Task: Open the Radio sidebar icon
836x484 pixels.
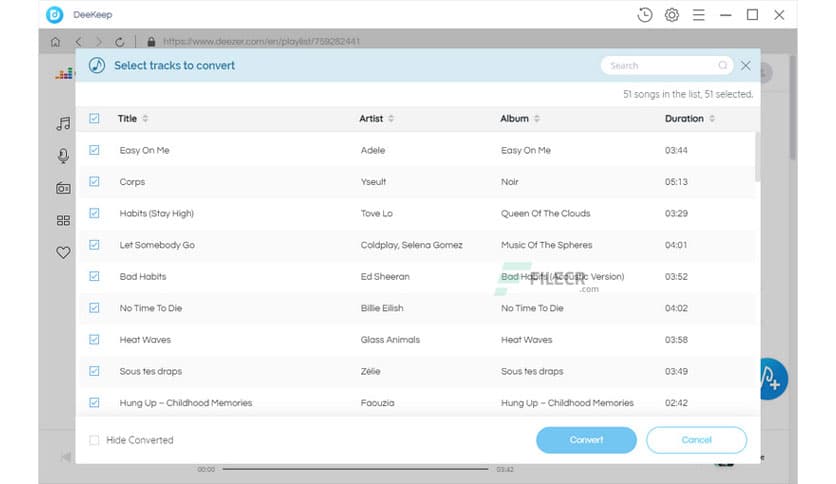Action: click(63, 188)
